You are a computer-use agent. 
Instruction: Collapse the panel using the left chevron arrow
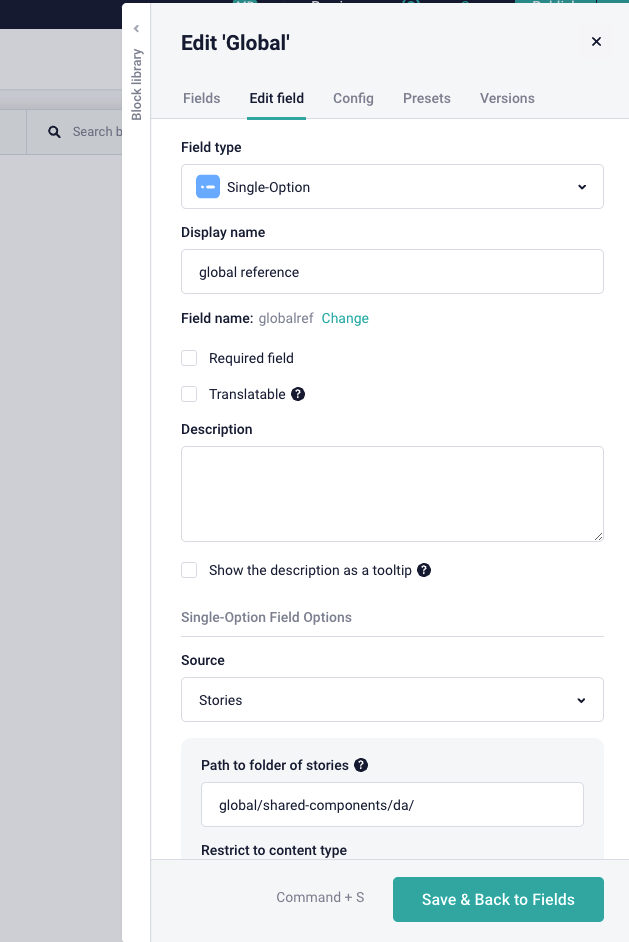pyautogui.click(x=136, y=28)
